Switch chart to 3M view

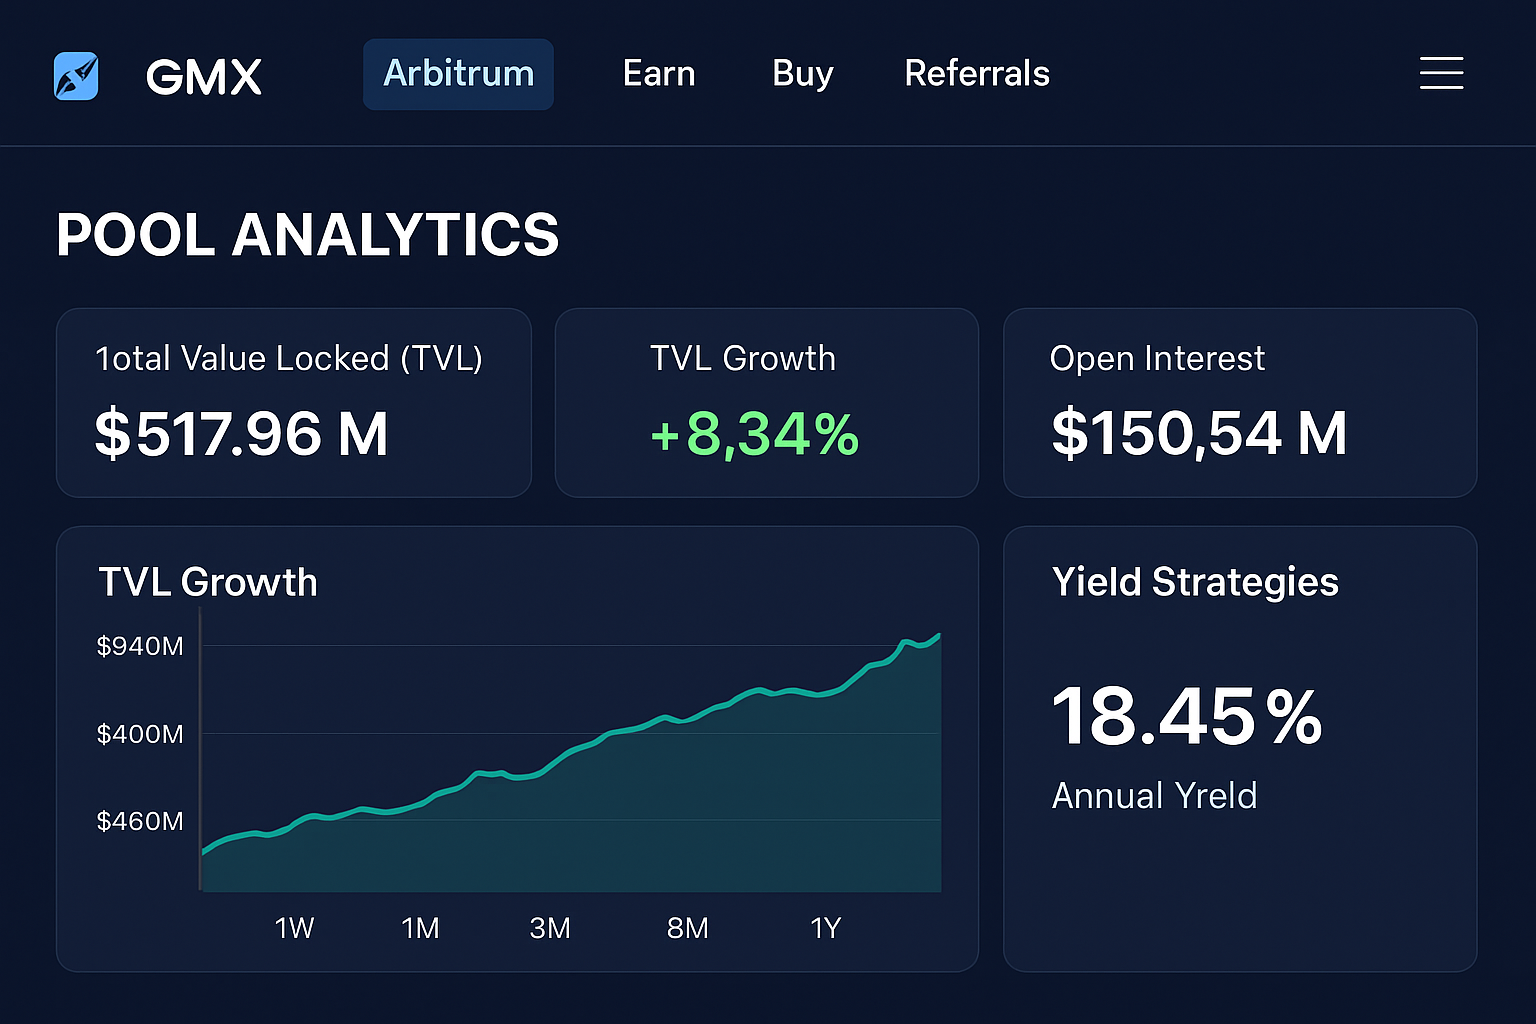tap(549, 927)
